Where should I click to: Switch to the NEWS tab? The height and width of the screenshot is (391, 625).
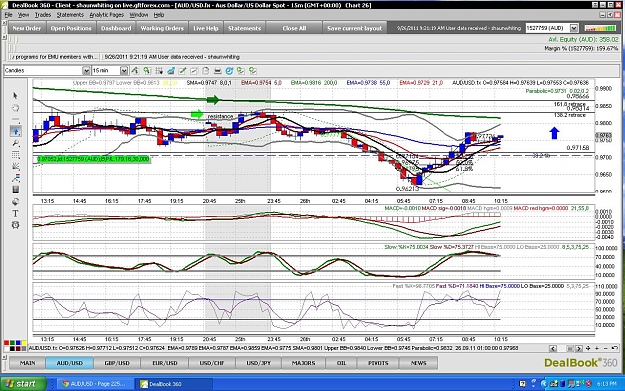[x=418, y=363]
